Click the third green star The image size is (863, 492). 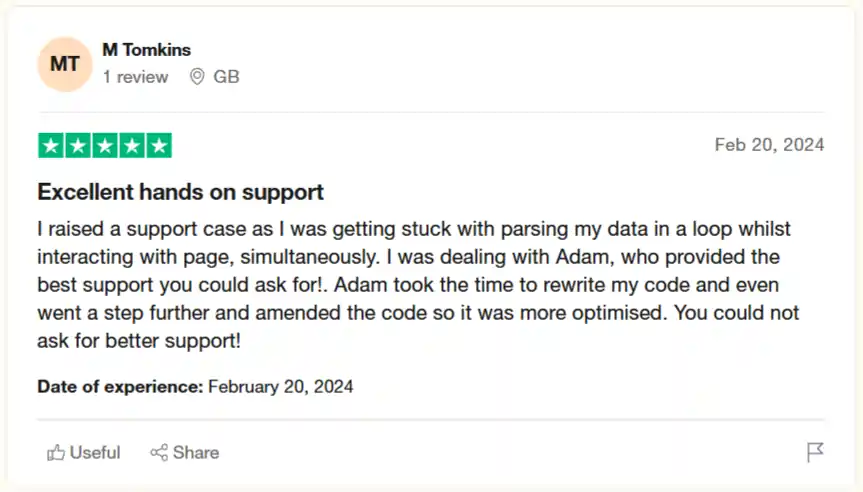[105, 146]
